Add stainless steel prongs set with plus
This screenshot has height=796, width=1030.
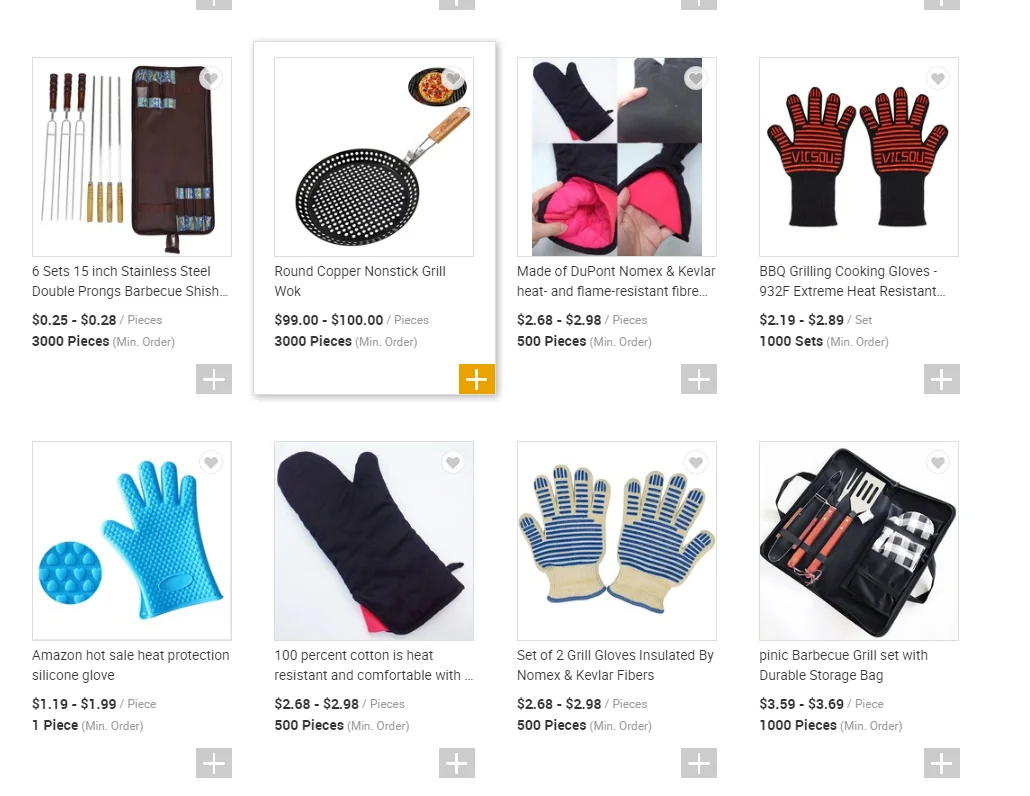pyautogui.click(x=213, y=379)
